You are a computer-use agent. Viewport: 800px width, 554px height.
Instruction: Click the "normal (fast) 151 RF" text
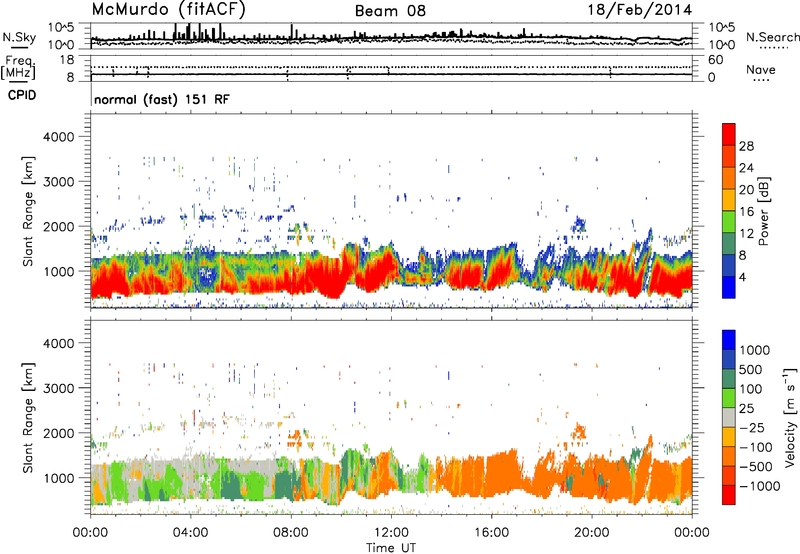tap(162, 99)
